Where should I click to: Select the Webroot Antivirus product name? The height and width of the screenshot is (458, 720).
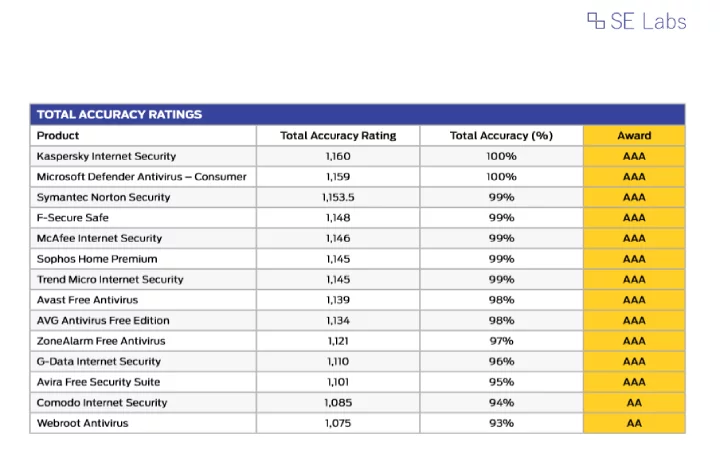[83, 423]
